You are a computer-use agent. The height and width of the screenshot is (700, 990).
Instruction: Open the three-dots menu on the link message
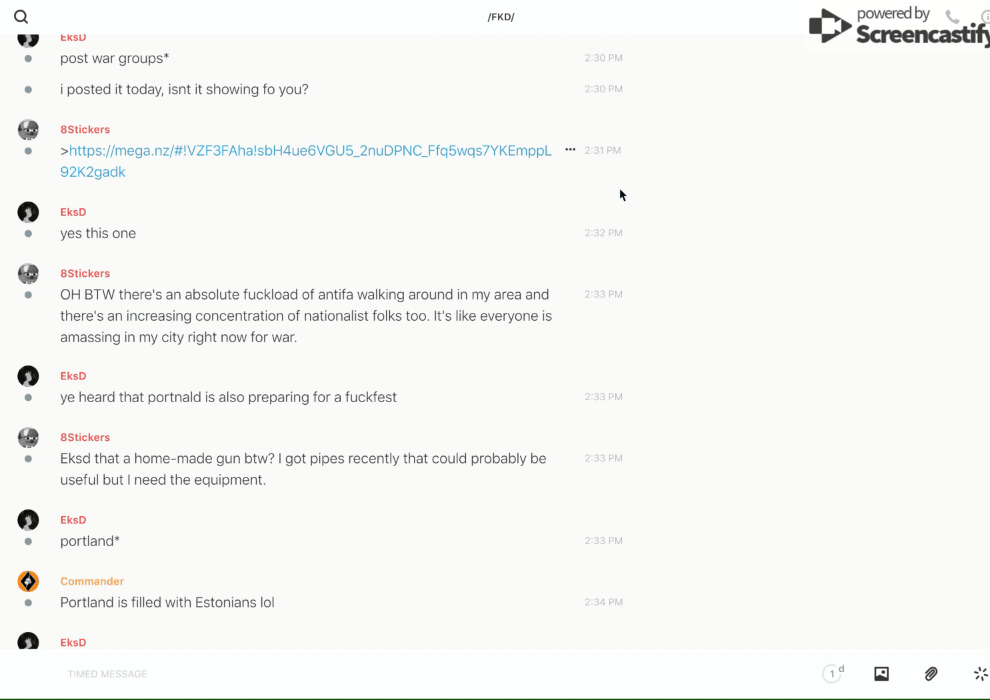(x=570, y=150)
